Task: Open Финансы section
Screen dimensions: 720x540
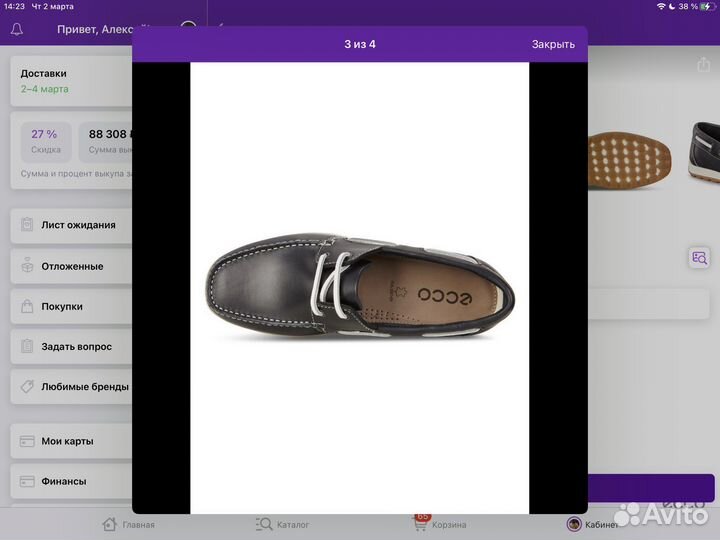Action: 72,481
